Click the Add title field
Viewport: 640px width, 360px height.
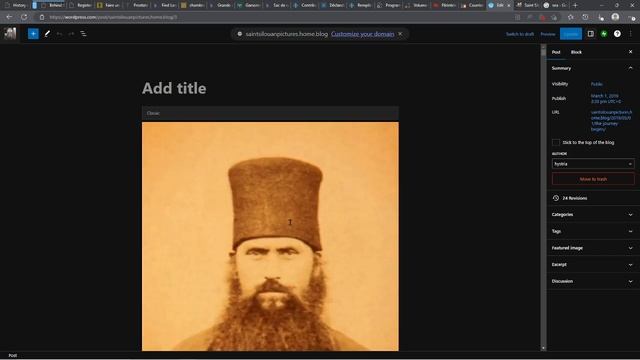pos(174,89)
